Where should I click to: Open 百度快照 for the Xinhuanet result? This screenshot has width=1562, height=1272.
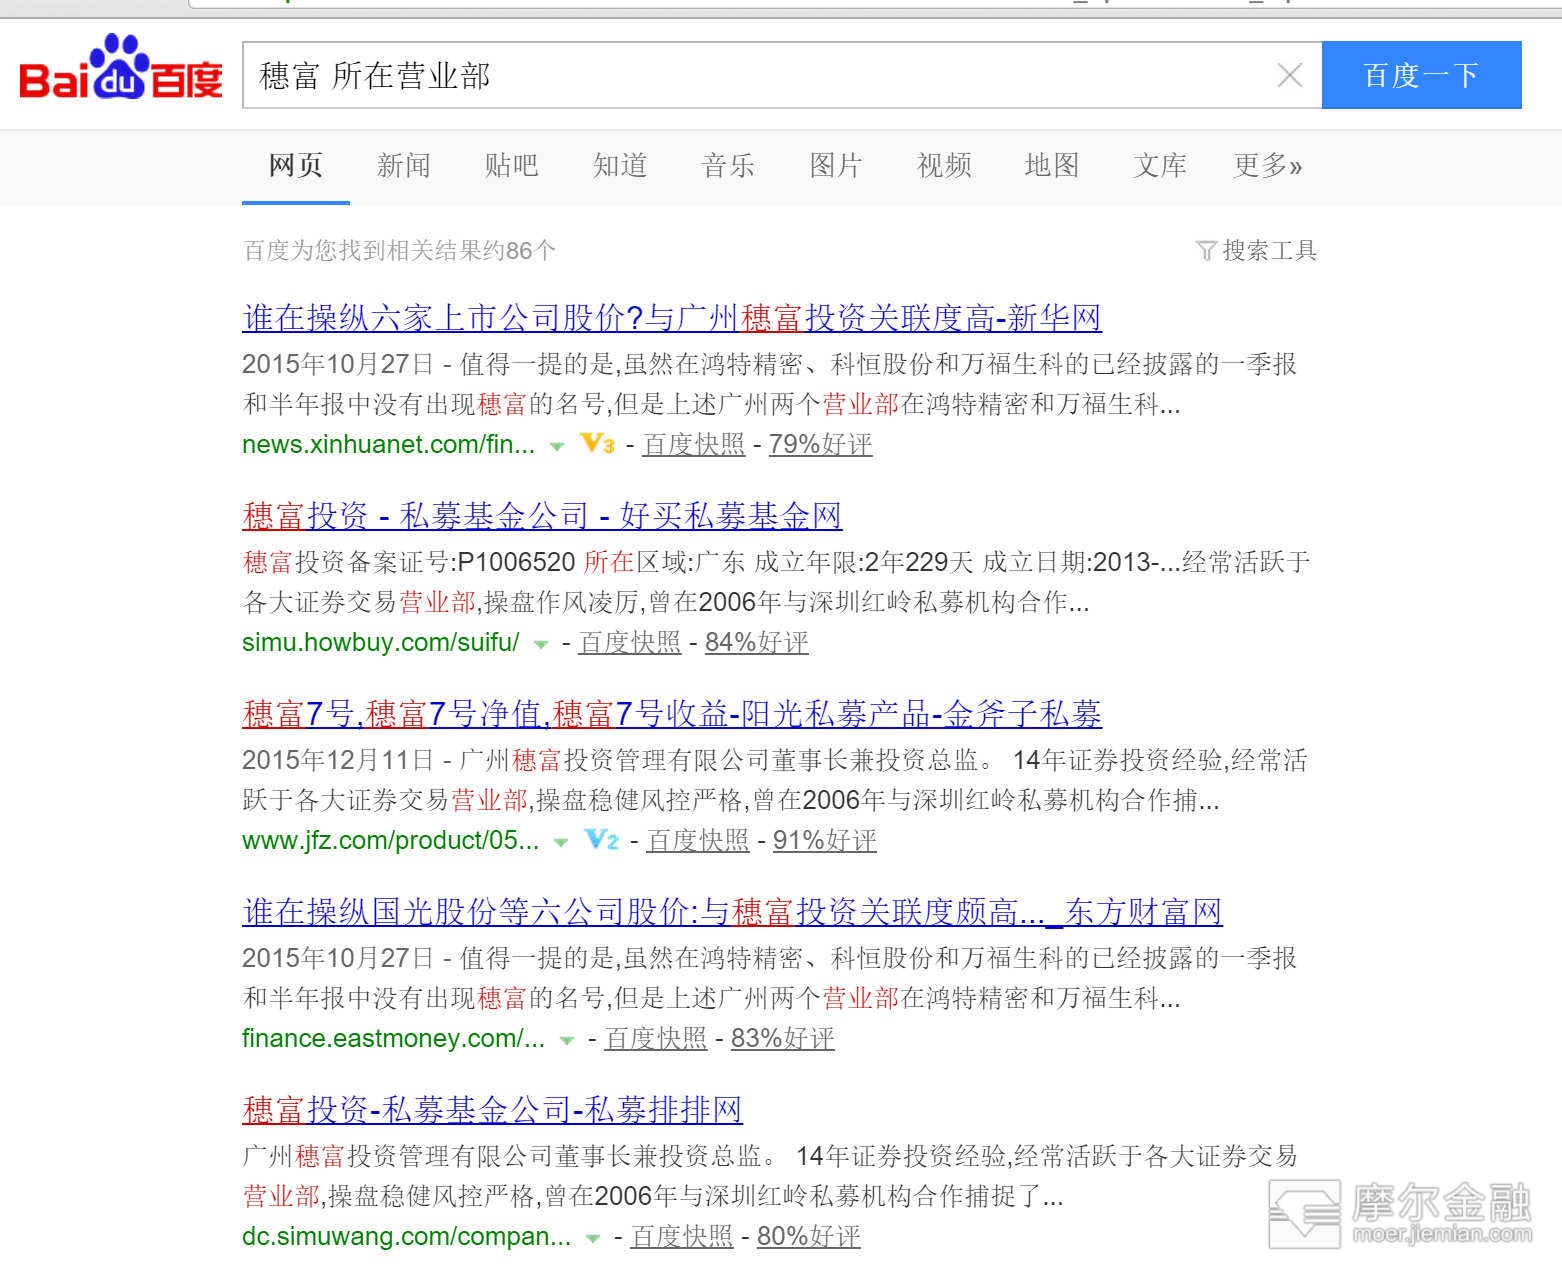click(x=694, y=444)
